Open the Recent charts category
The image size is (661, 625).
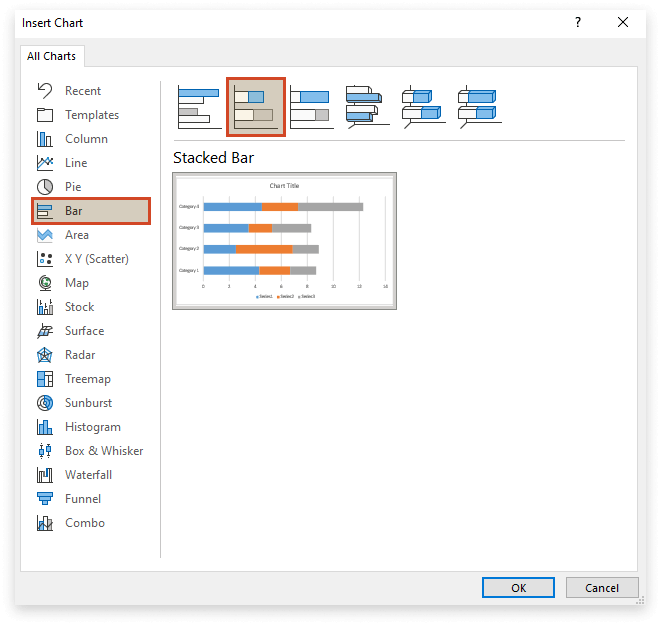coord(91,91)
